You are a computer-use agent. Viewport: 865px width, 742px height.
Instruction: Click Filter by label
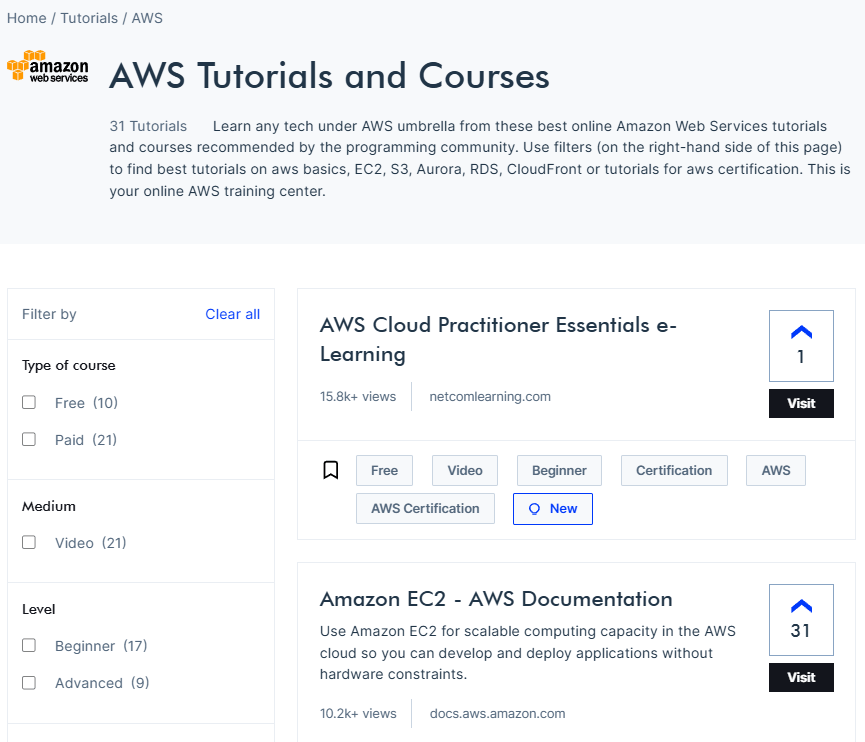point(49,314)
